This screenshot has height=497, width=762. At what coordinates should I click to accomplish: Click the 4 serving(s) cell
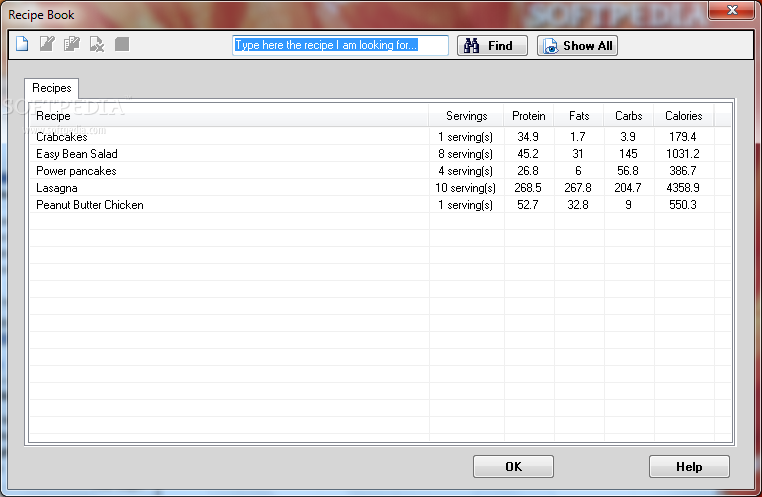coord(466,171)
